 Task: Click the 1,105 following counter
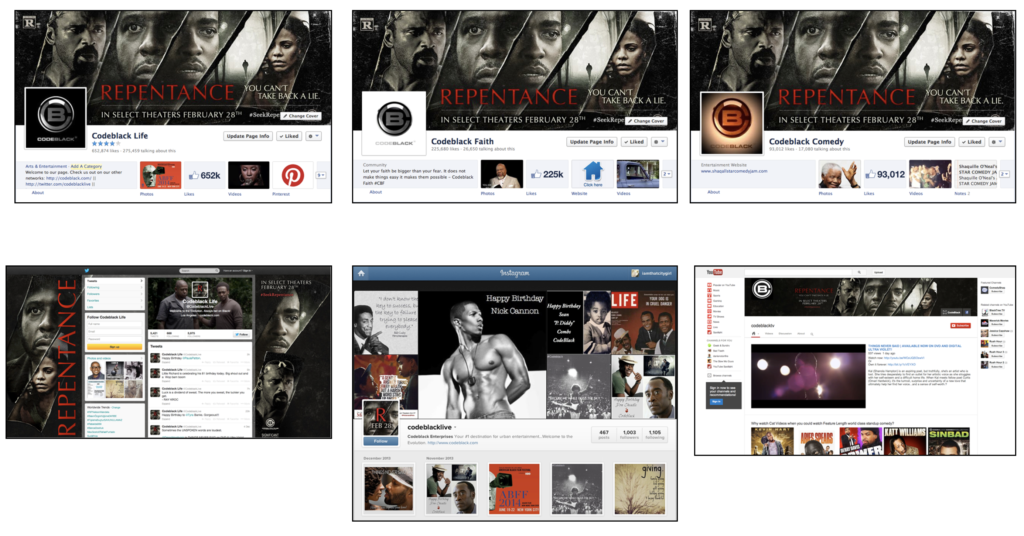tap(654, 435)
